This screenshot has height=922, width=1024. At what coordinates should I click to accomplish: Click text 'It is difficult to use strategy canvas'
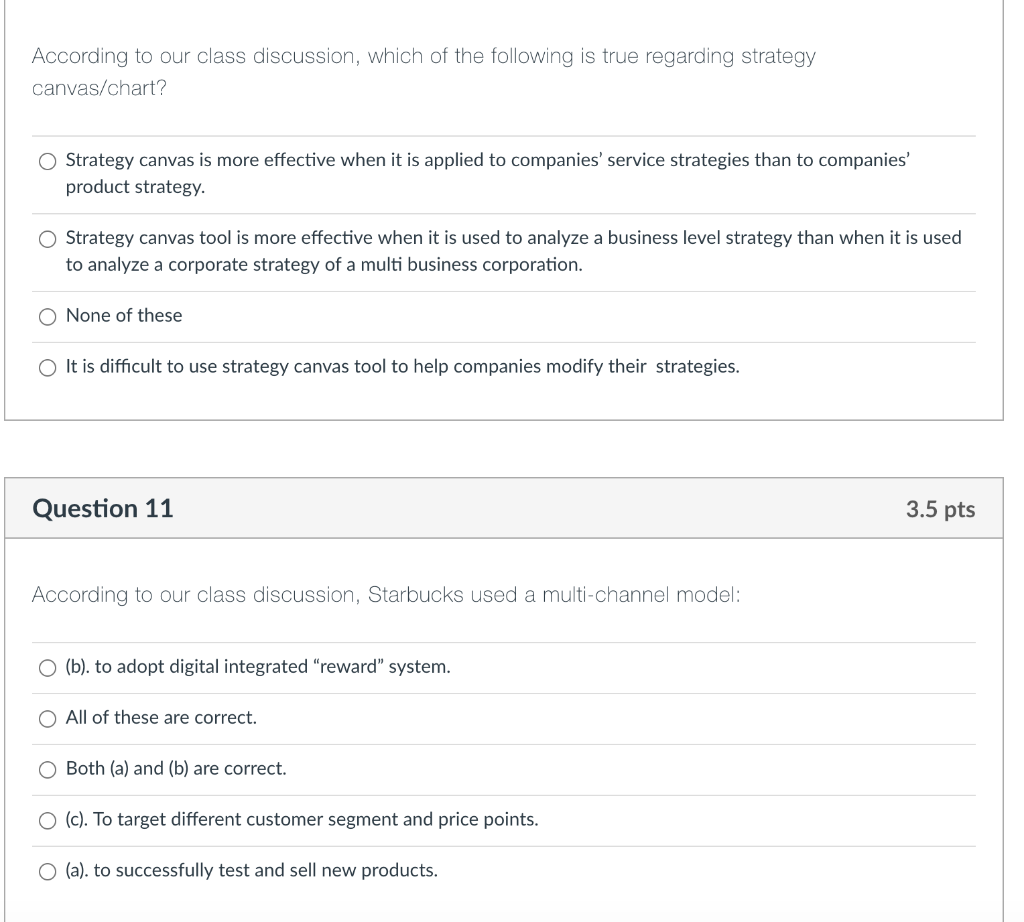pos(402,366)
